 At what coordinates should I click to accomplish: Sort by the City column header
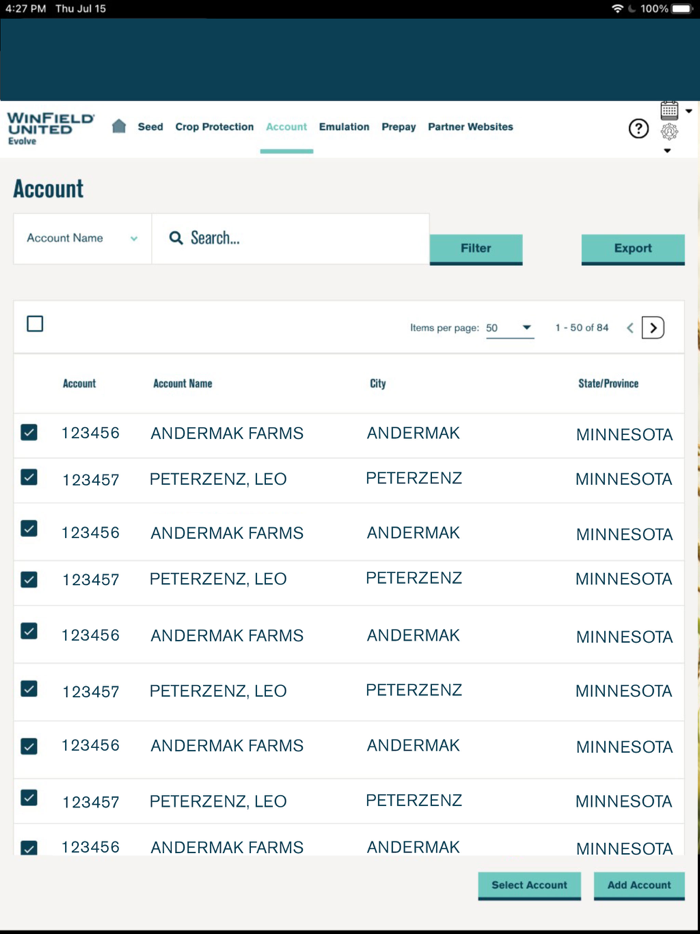pyautogui.click(x=378, y=384)
